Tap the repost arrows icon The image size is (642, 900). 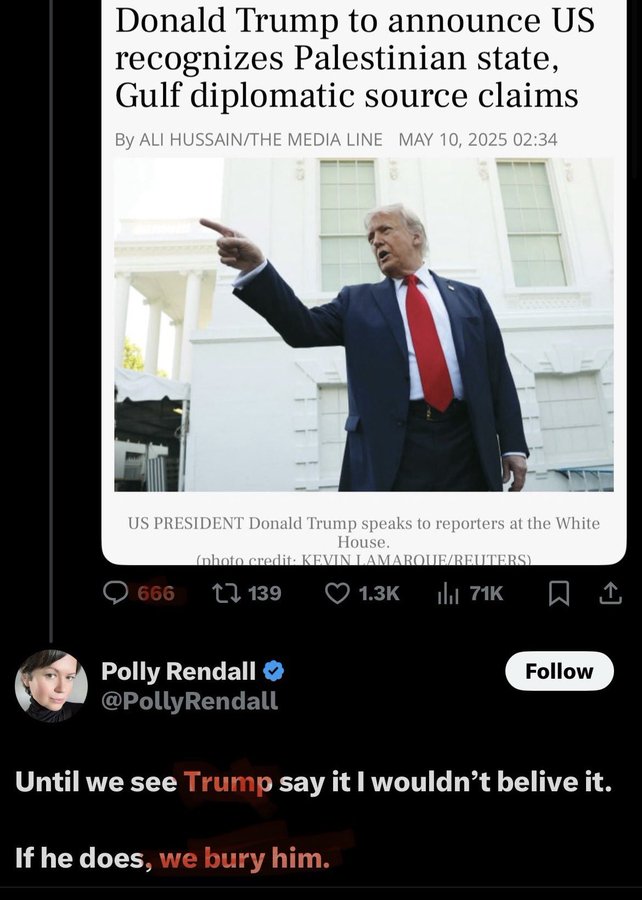(x=225, y=593)
